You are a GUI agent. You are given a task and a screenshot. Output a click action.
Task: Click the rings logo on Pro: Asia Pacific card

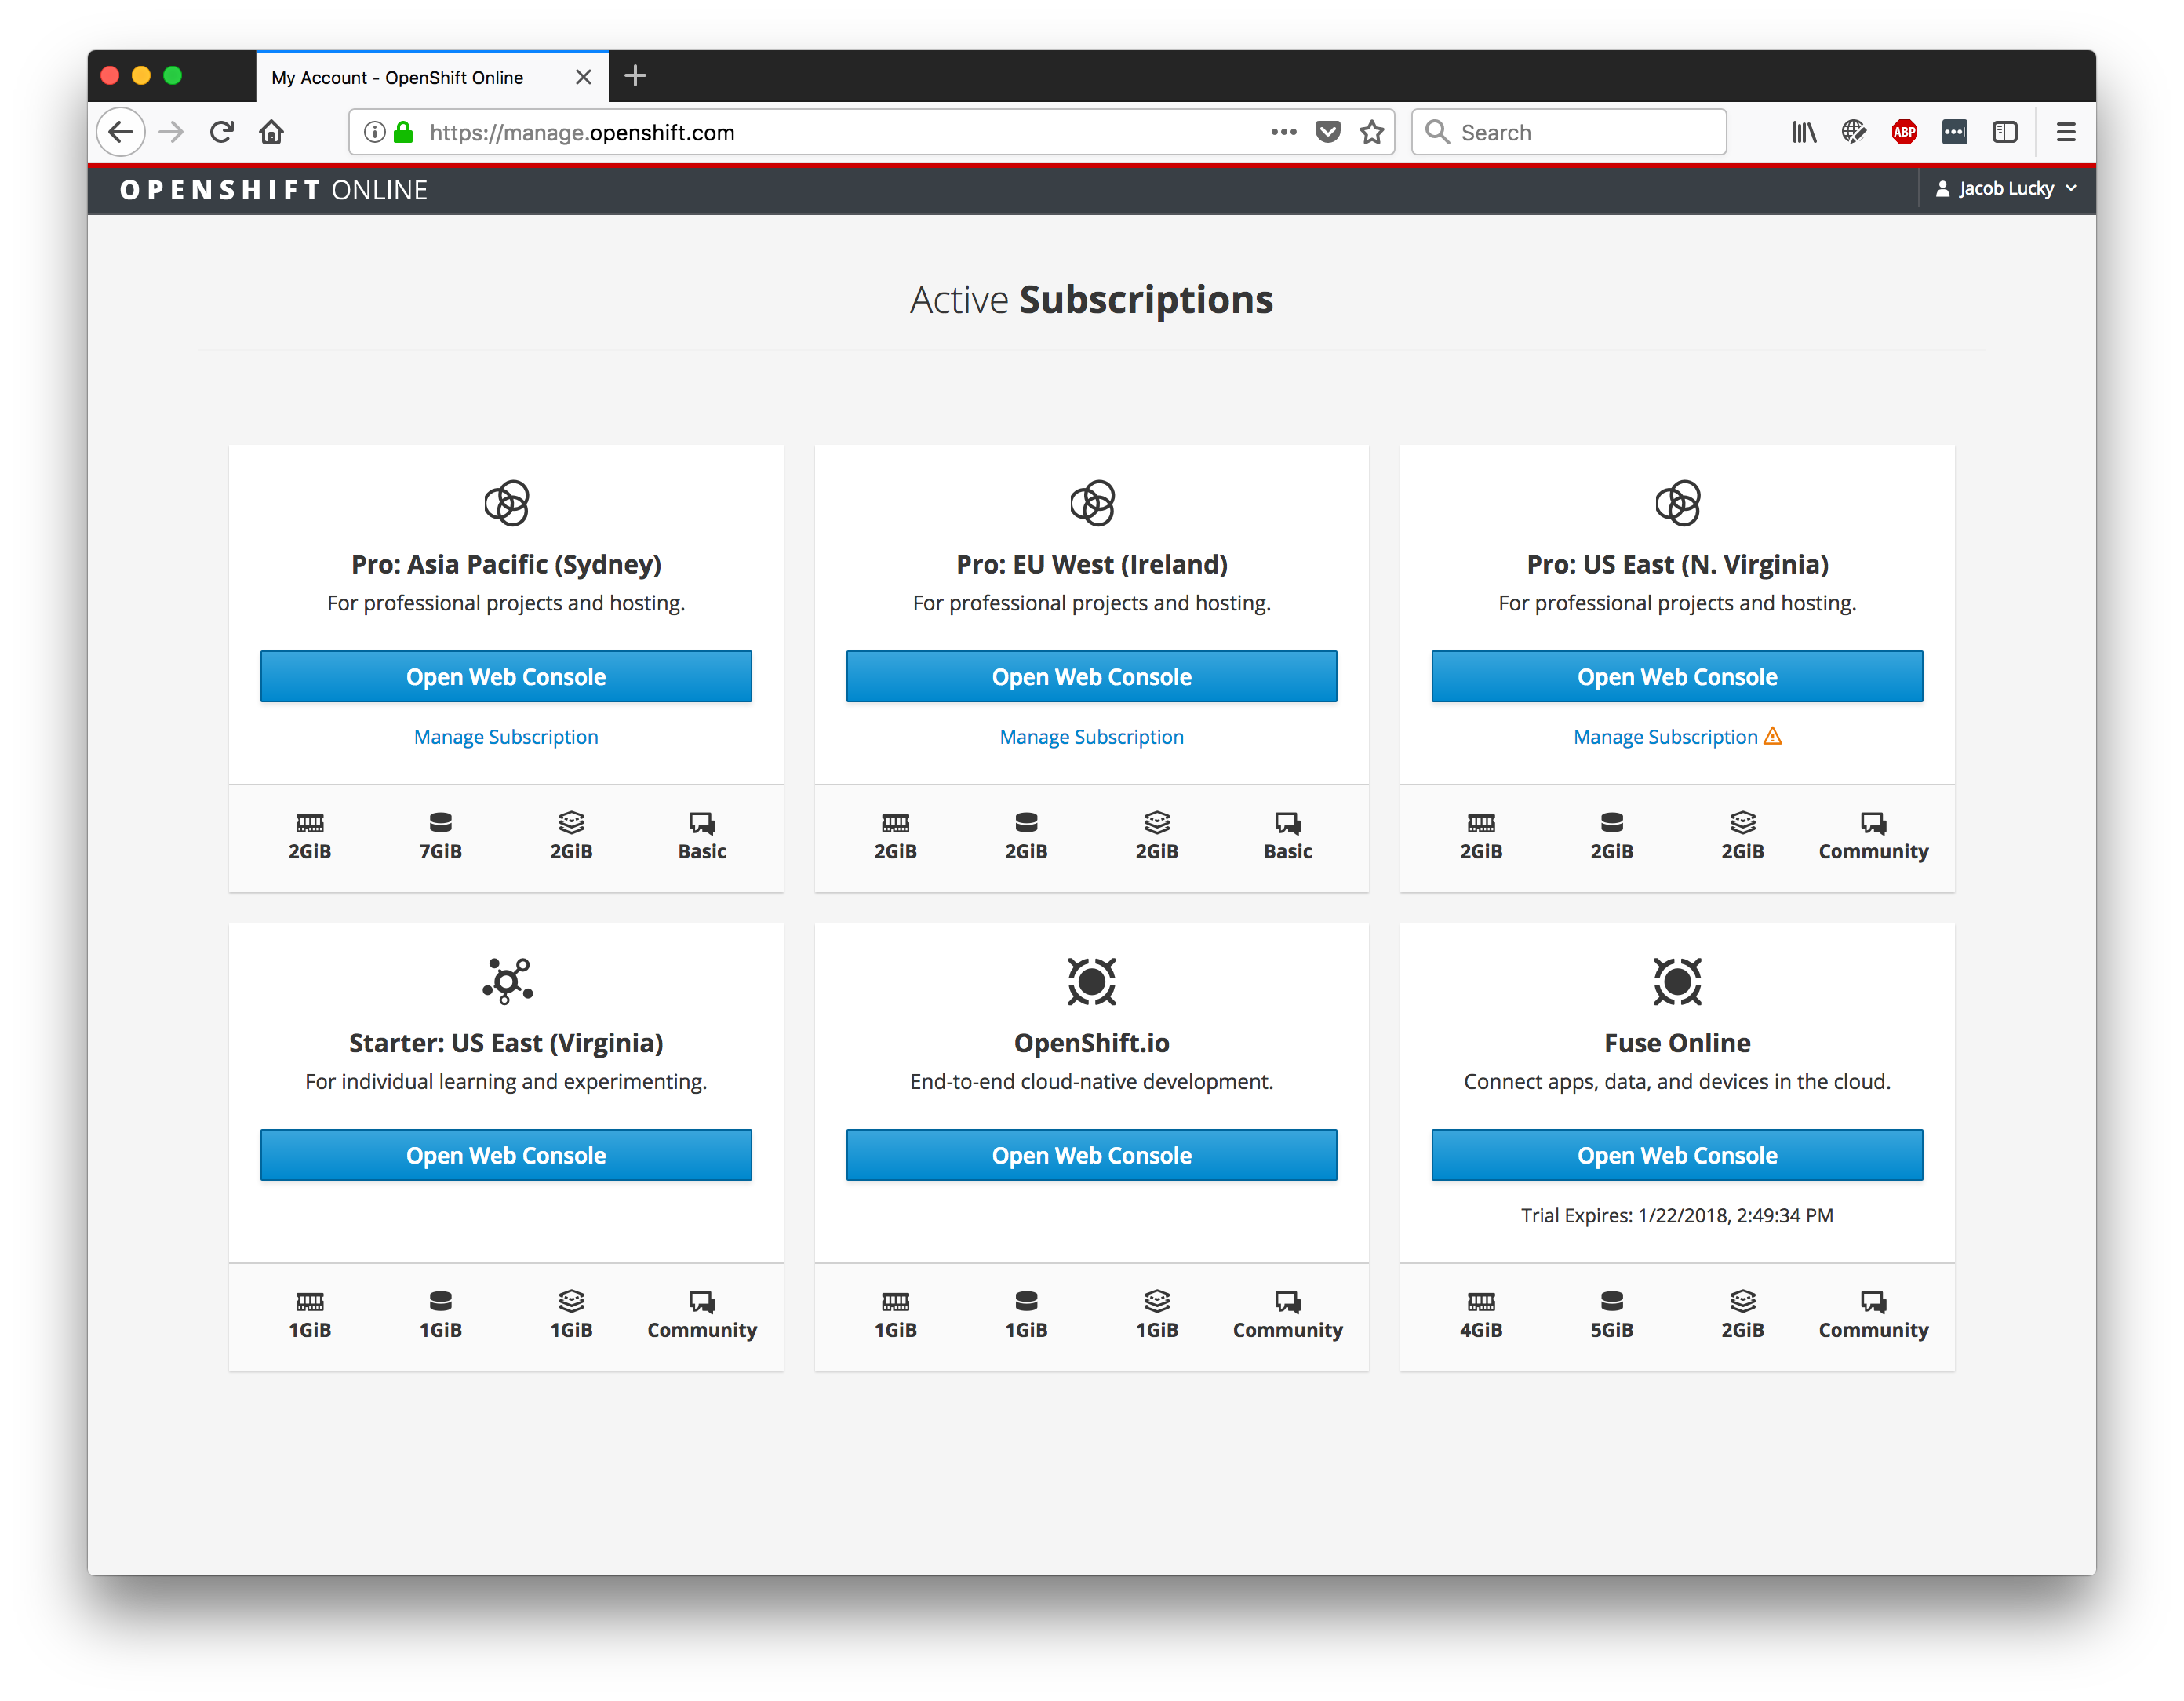[506, 503]
